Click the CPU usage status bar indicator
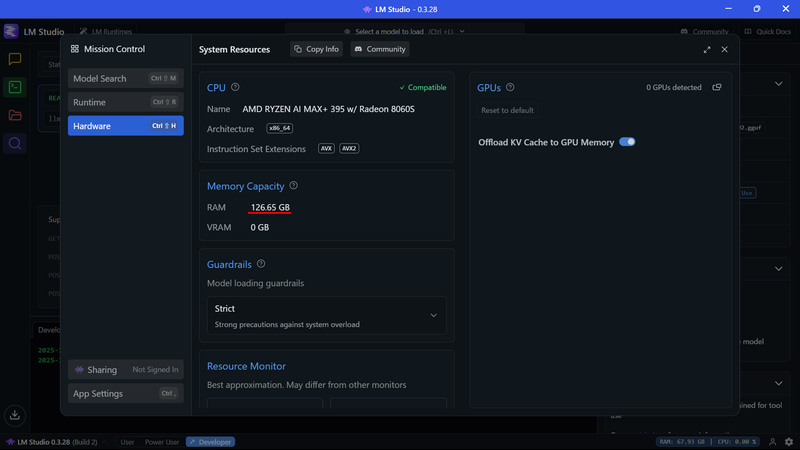Screen dimensions: 800x450 737,442
